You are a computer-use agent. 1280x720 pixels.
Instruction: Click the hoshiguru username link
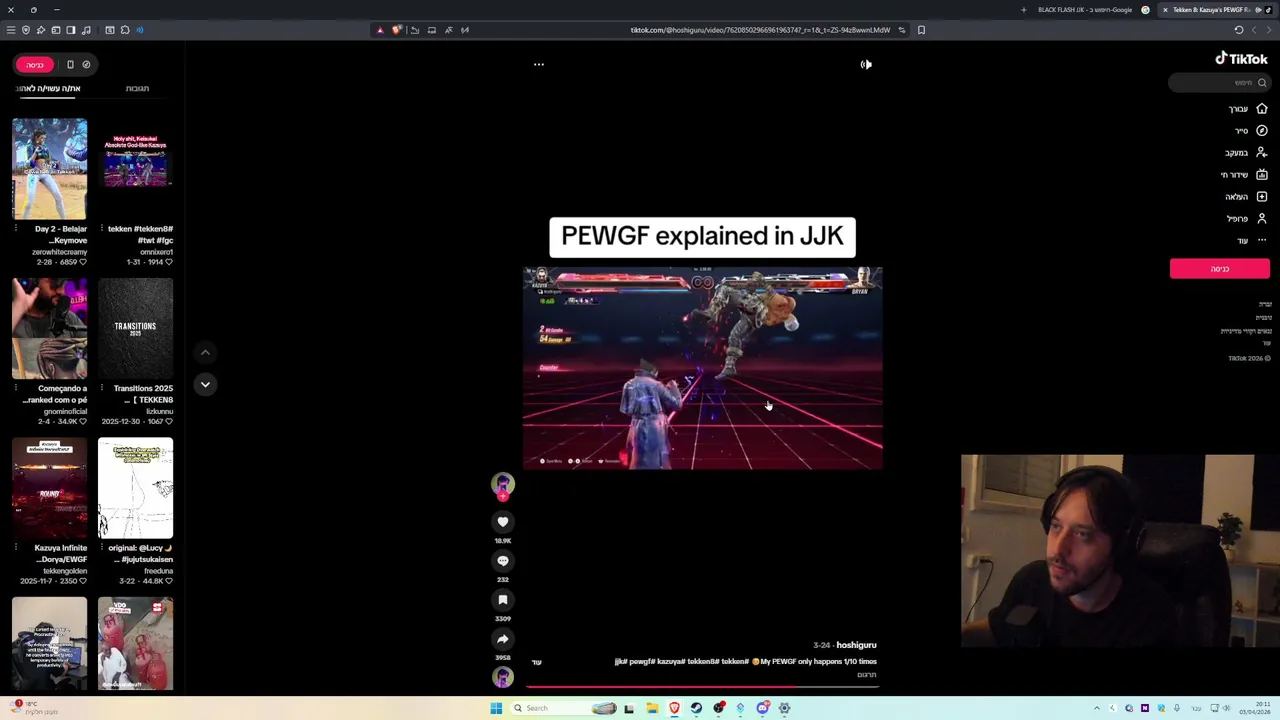tap(856, 645)
